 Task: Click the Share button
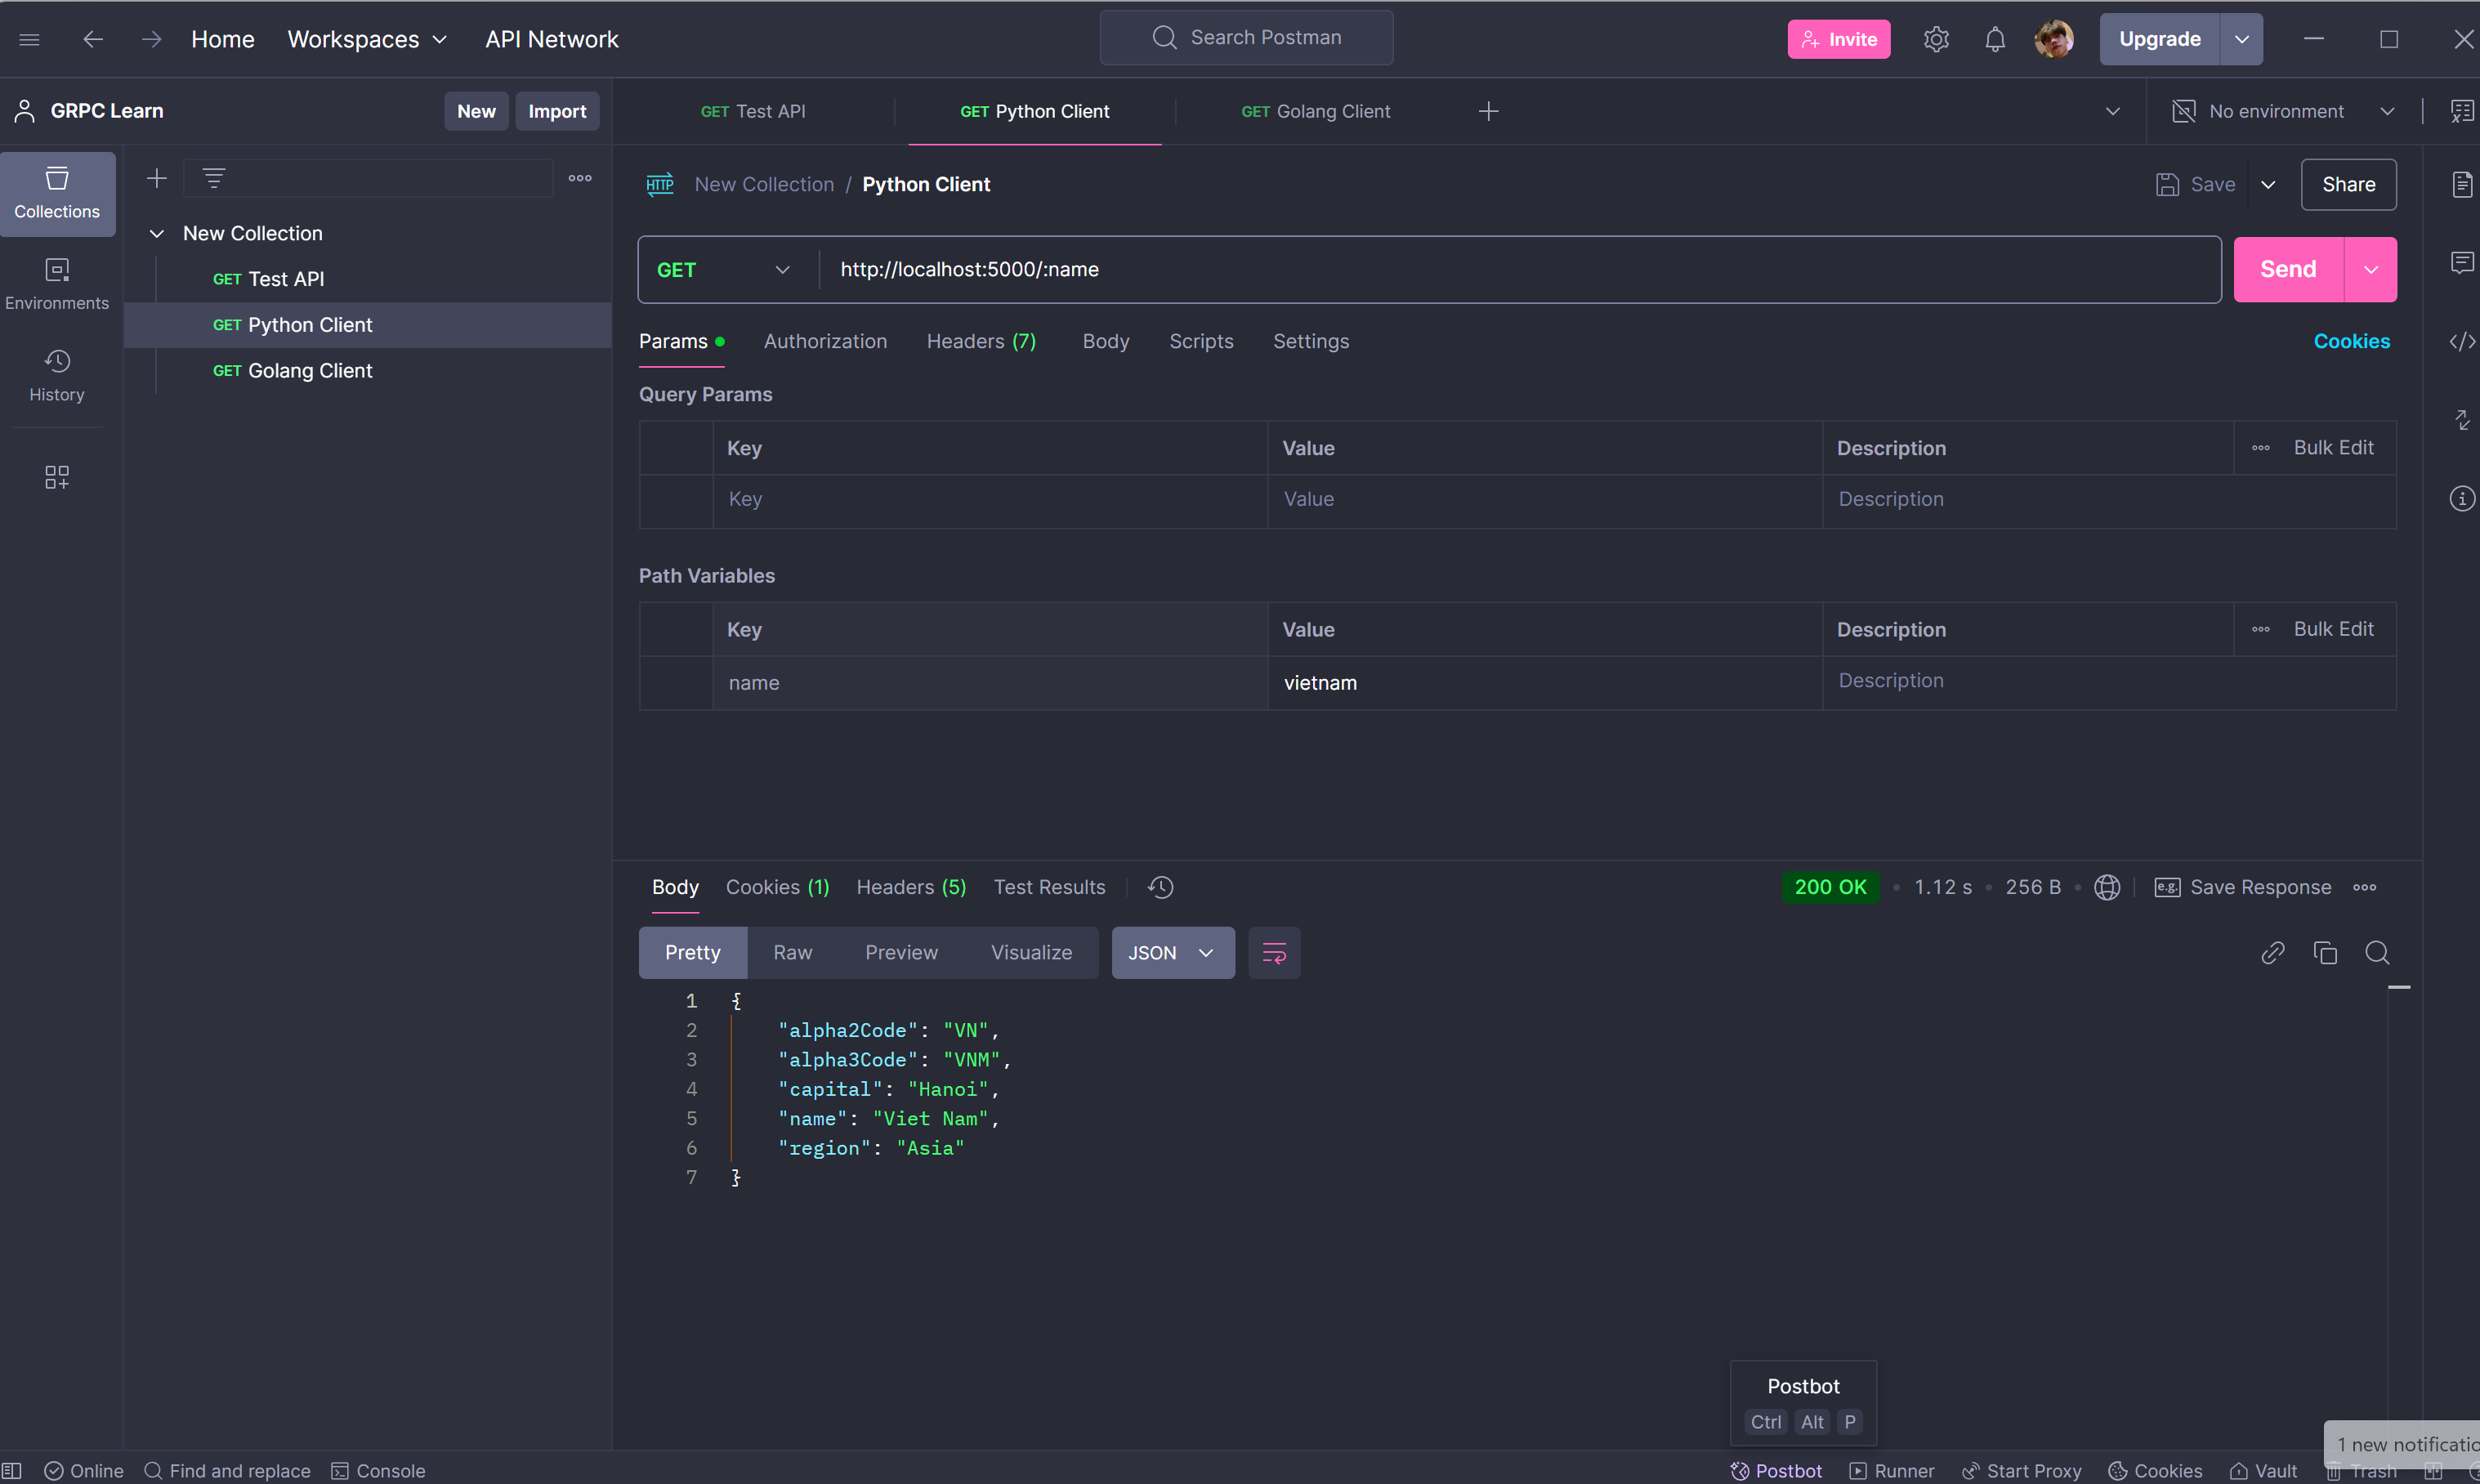[2348, 184]
